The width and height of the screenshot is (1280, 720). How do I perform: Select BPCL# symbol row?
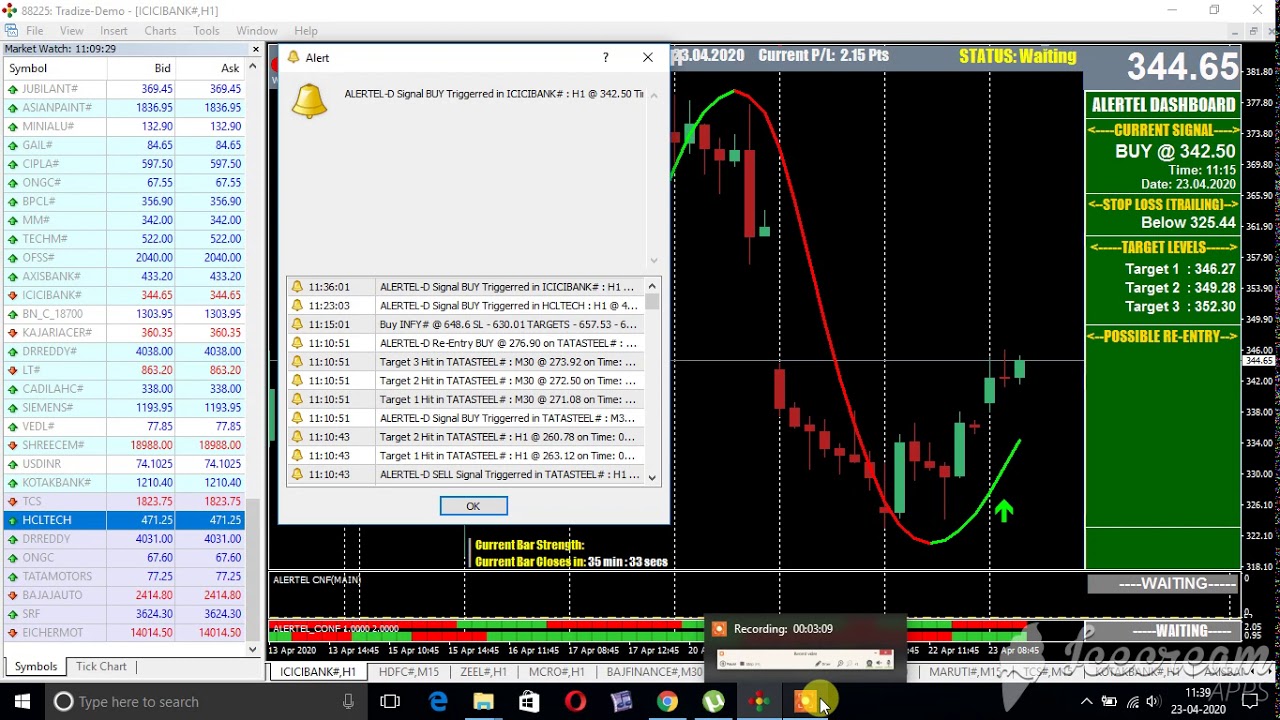point(124,202)
